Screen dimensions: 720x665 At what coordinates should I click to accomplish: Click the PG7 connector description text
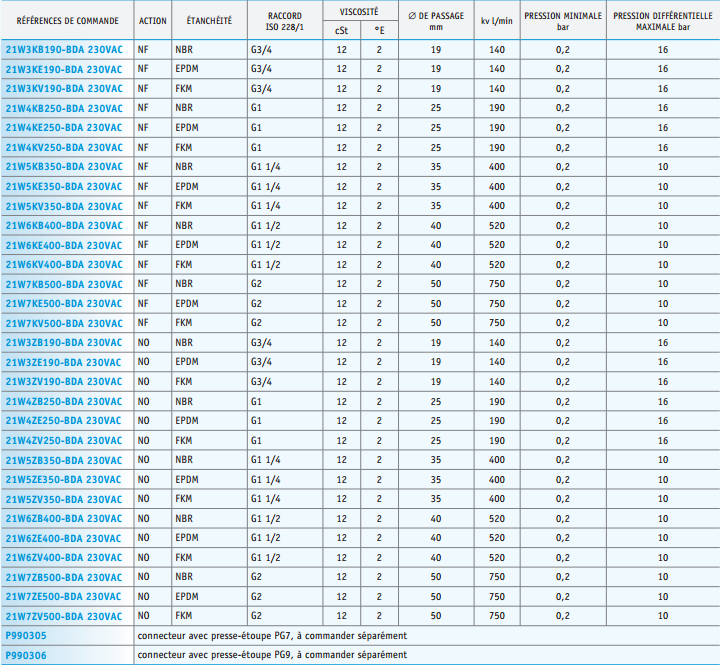tap(272, 635)
